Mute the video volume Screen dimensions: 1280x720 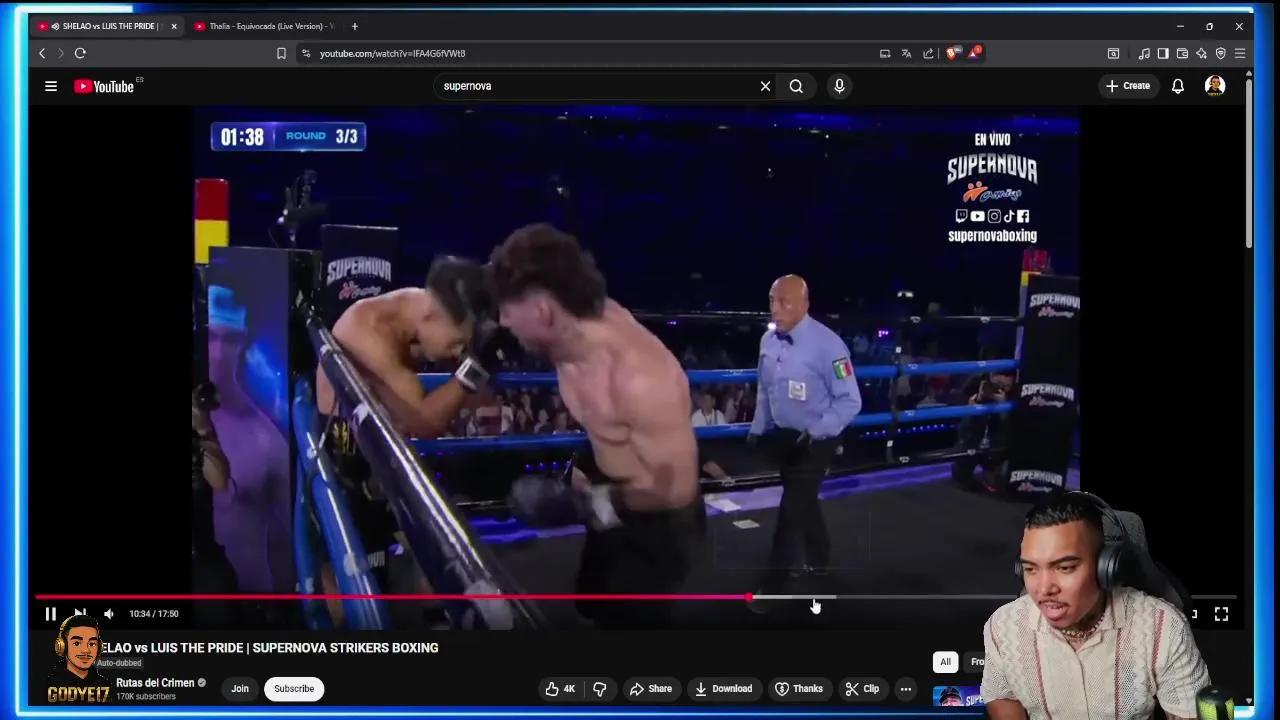tap(109, 614)
